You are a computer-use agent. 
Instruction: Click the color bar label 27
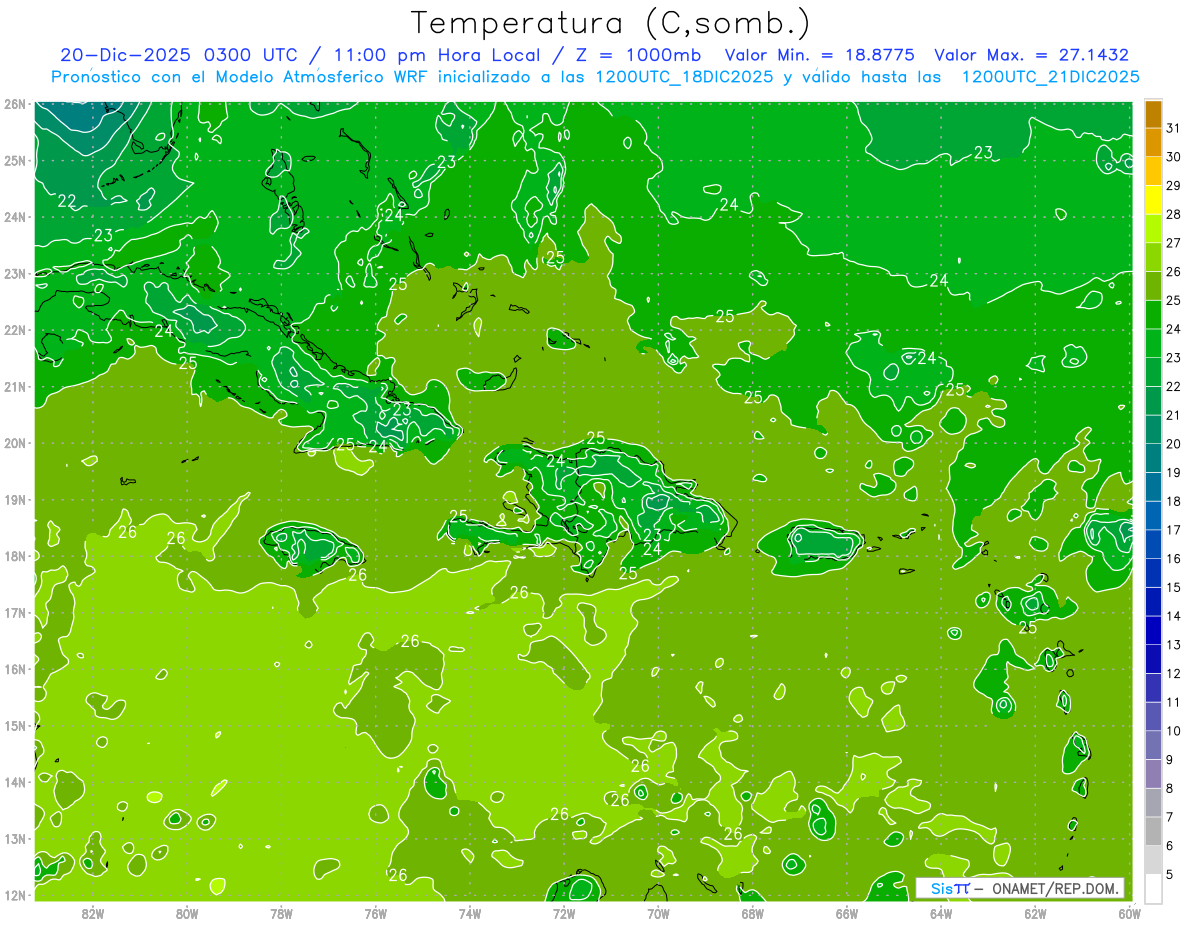[1173, 243]
